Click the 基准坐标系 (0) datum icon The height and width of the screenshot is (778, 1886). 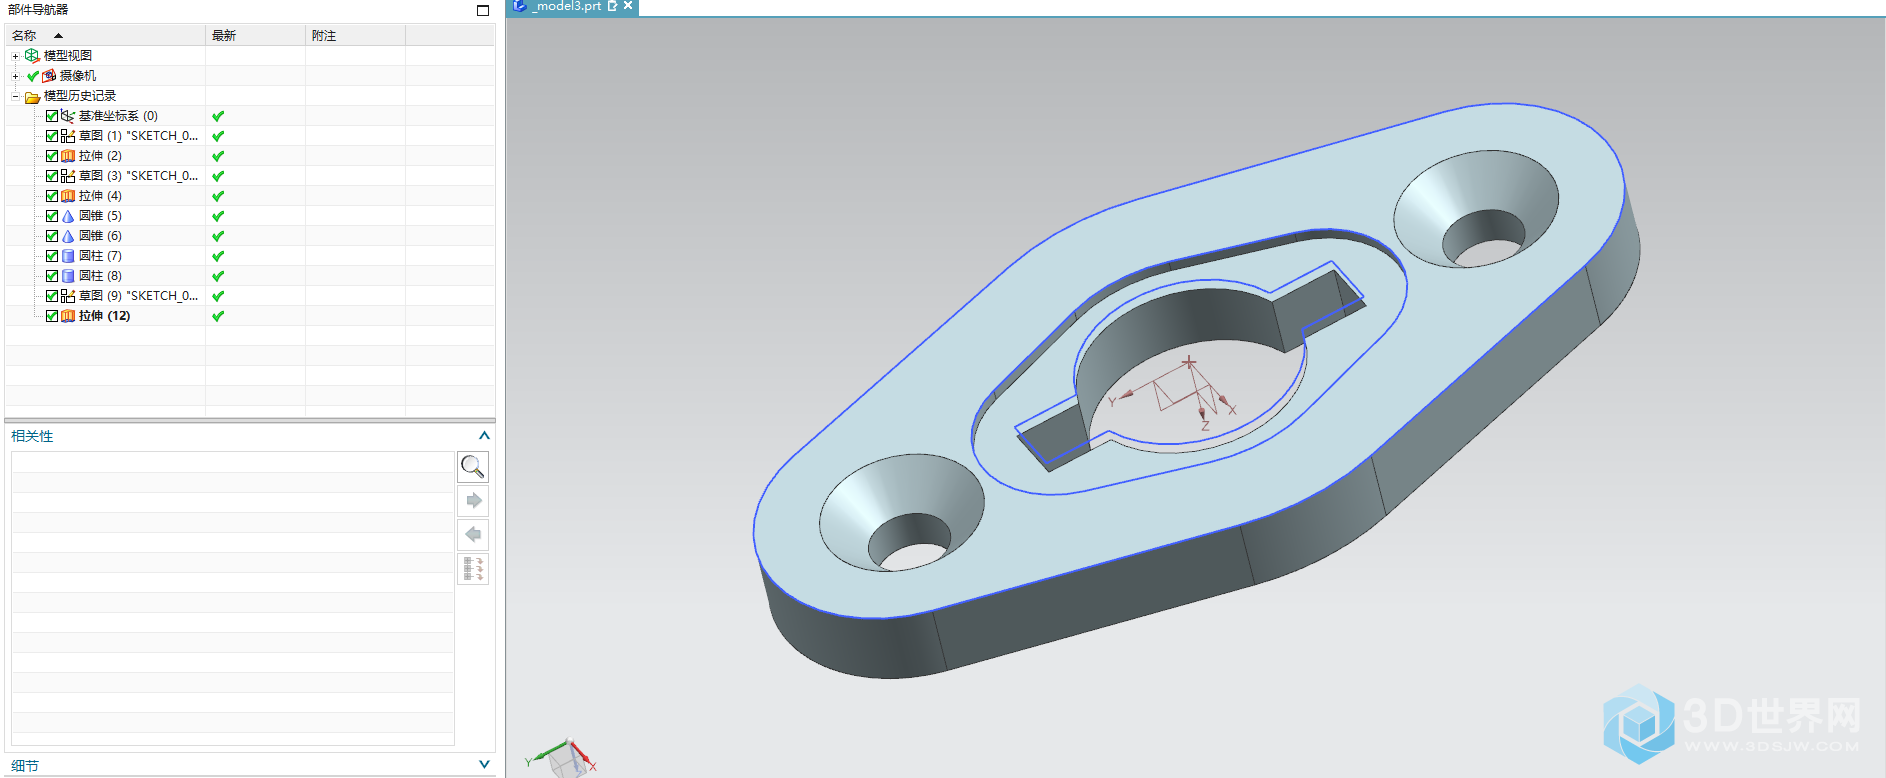point(68,116)
